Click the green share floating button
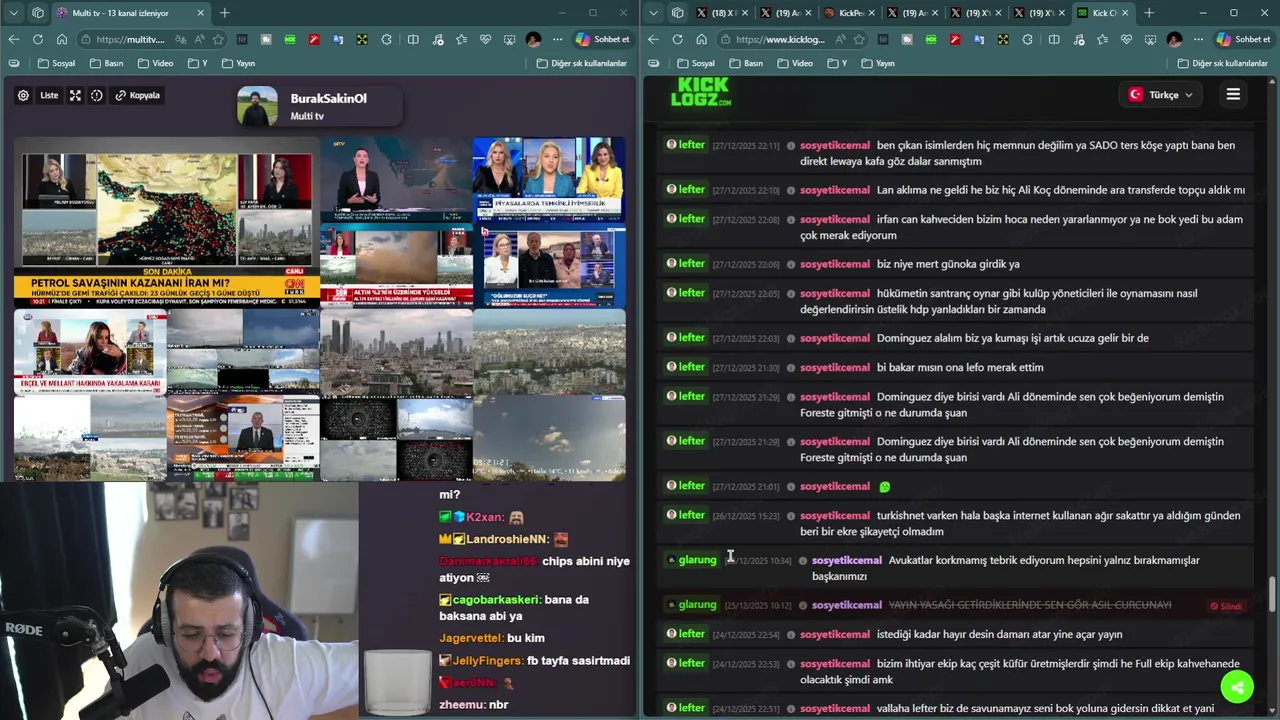The image size is (1280, 720). point(1237,687)
